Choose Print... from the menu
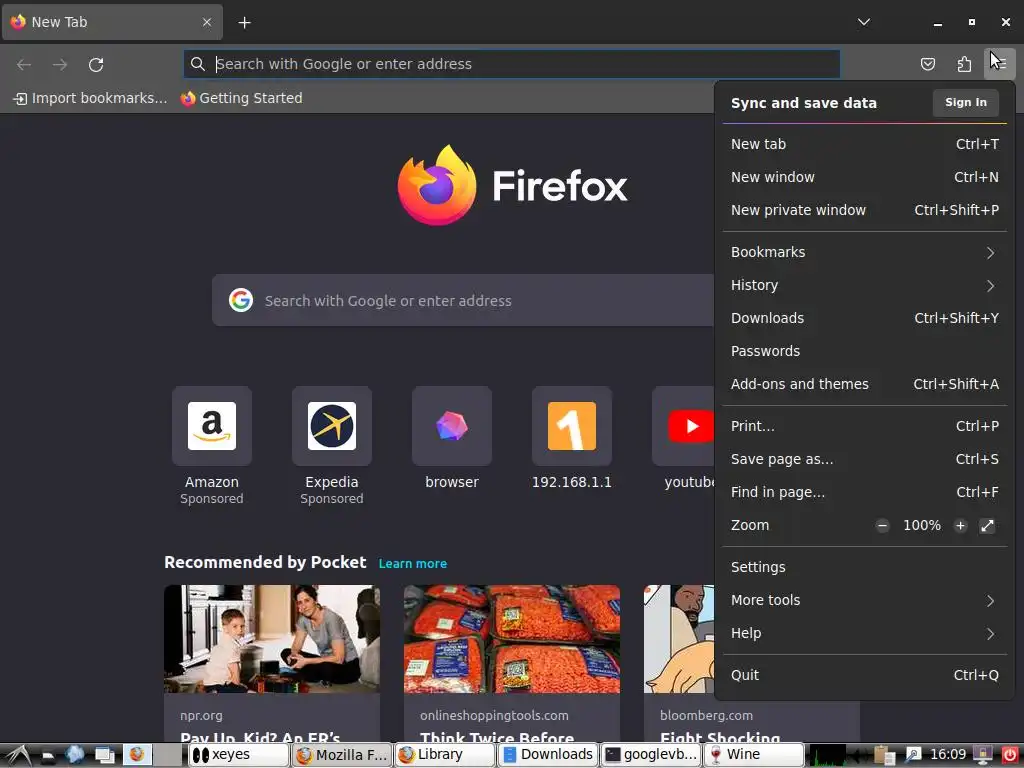The image size is (1024, 768). (x=864, y=426)
